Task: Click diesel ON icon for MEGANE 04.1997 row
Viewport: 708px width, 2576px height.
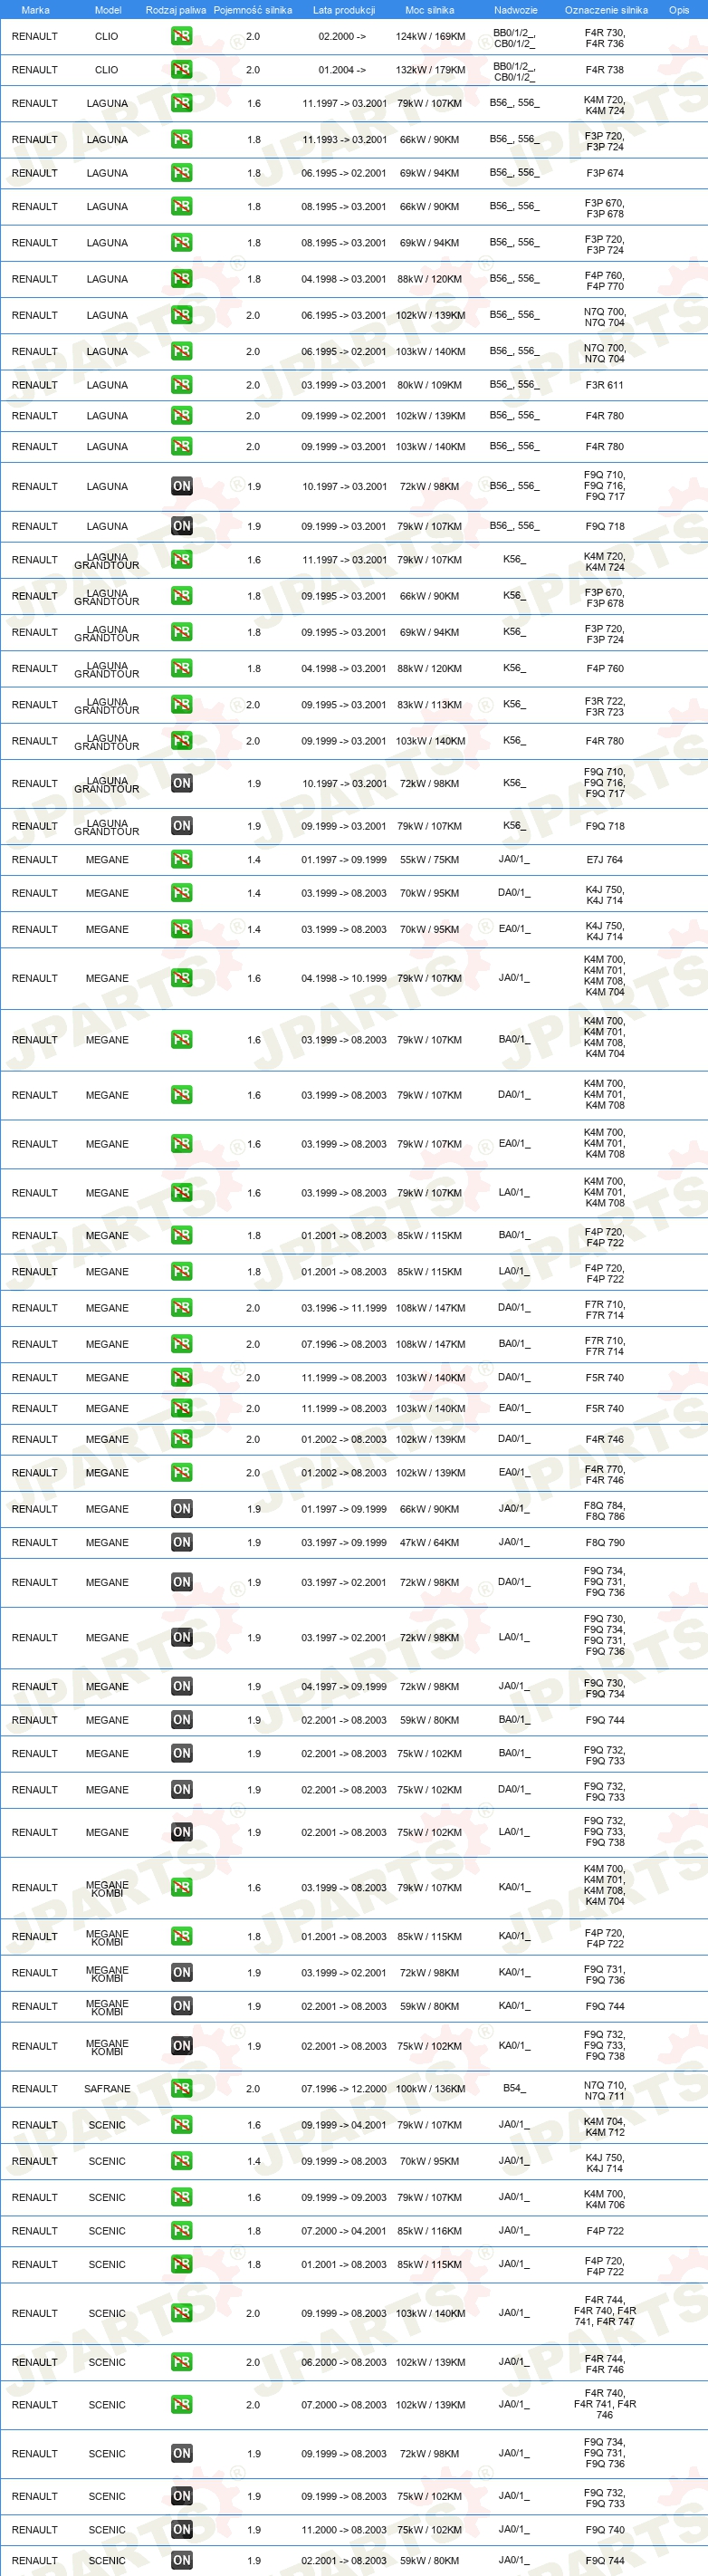Action: [x=181, y=1687]
